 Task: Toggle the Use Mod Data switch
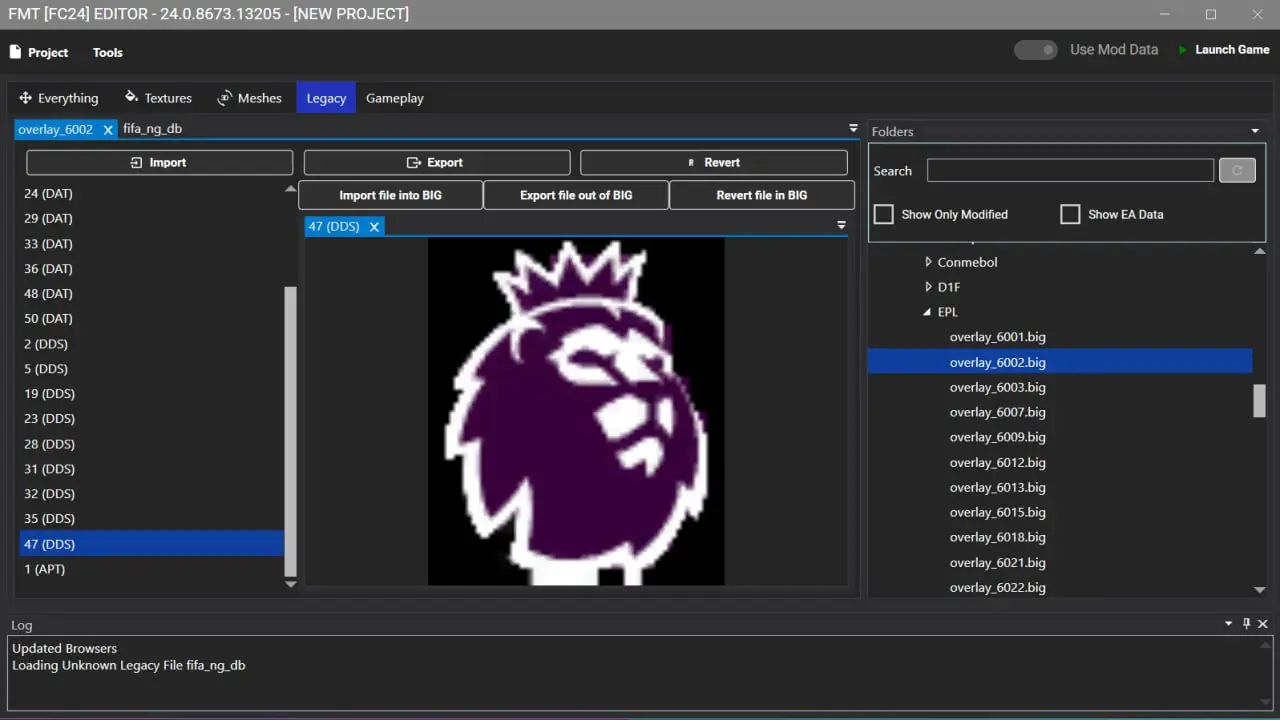click(1036, 50)
